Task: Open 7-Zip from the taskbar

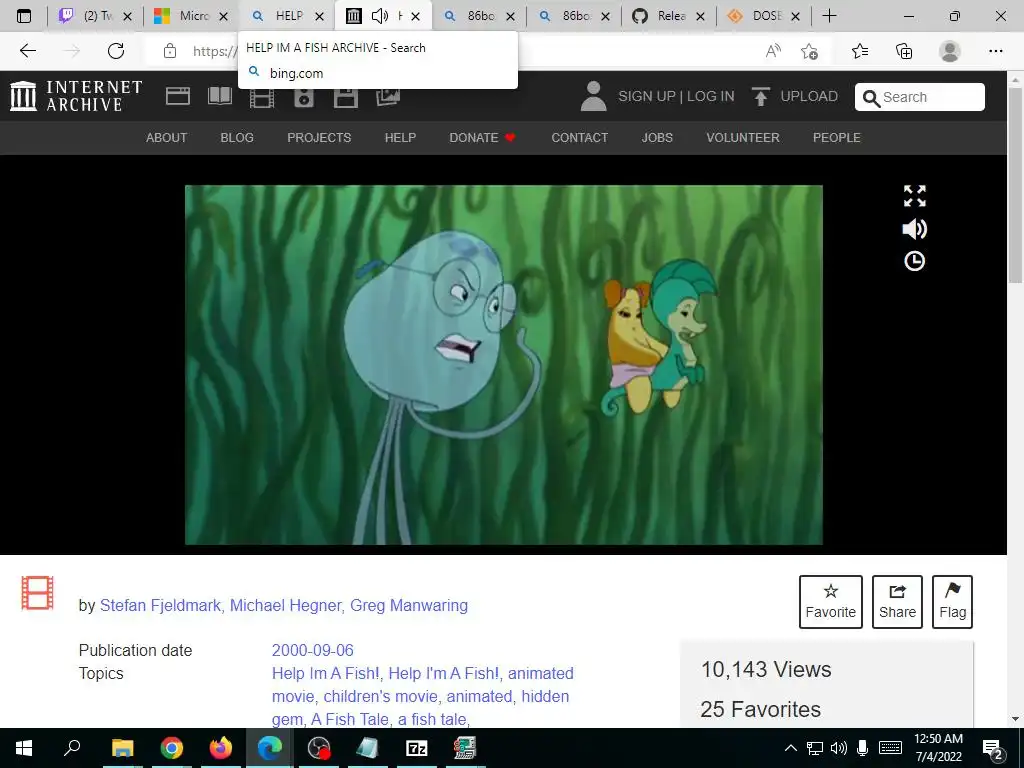Action: point(417,748)
